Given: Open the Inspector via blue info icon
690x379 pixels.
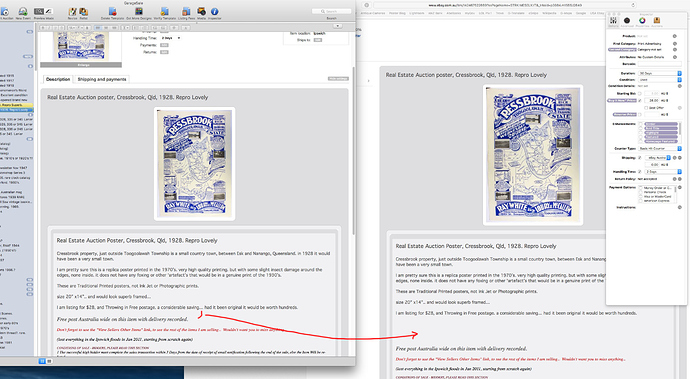Looking at the screenshot, I should [x=214, y=11].
